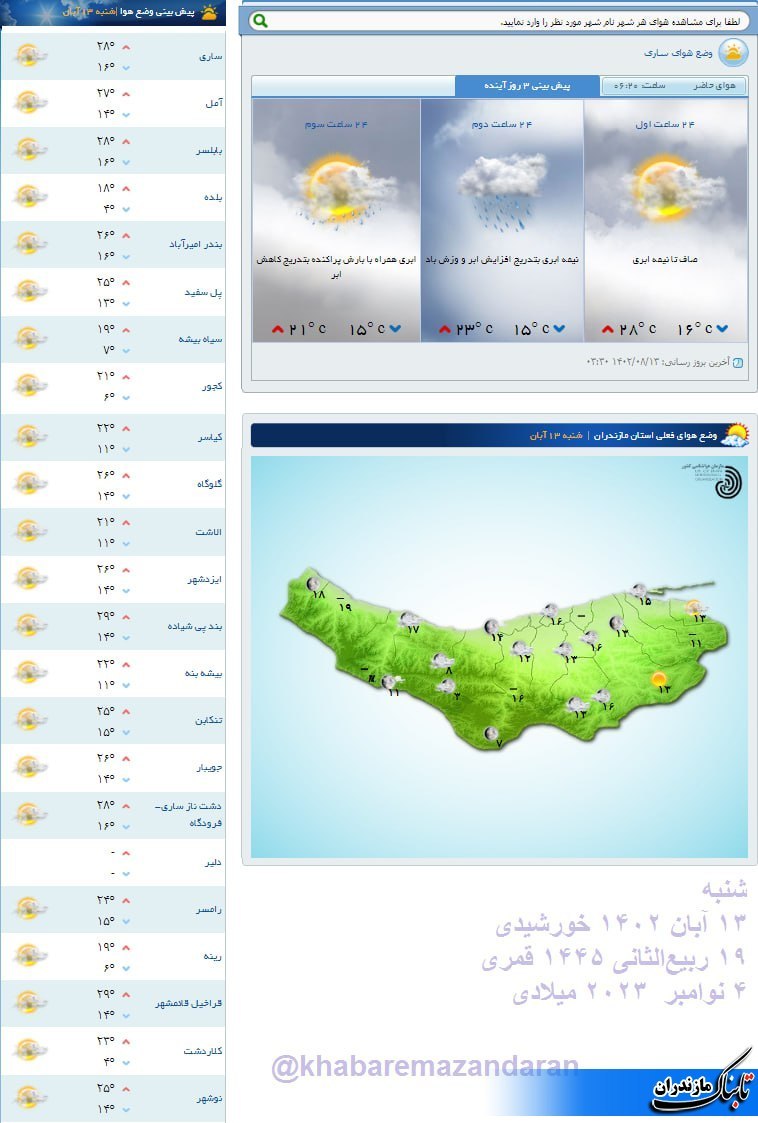Click the weather icon next to نوشهر
This screenshot has height=1123, width=758.
click(30, 1097)
